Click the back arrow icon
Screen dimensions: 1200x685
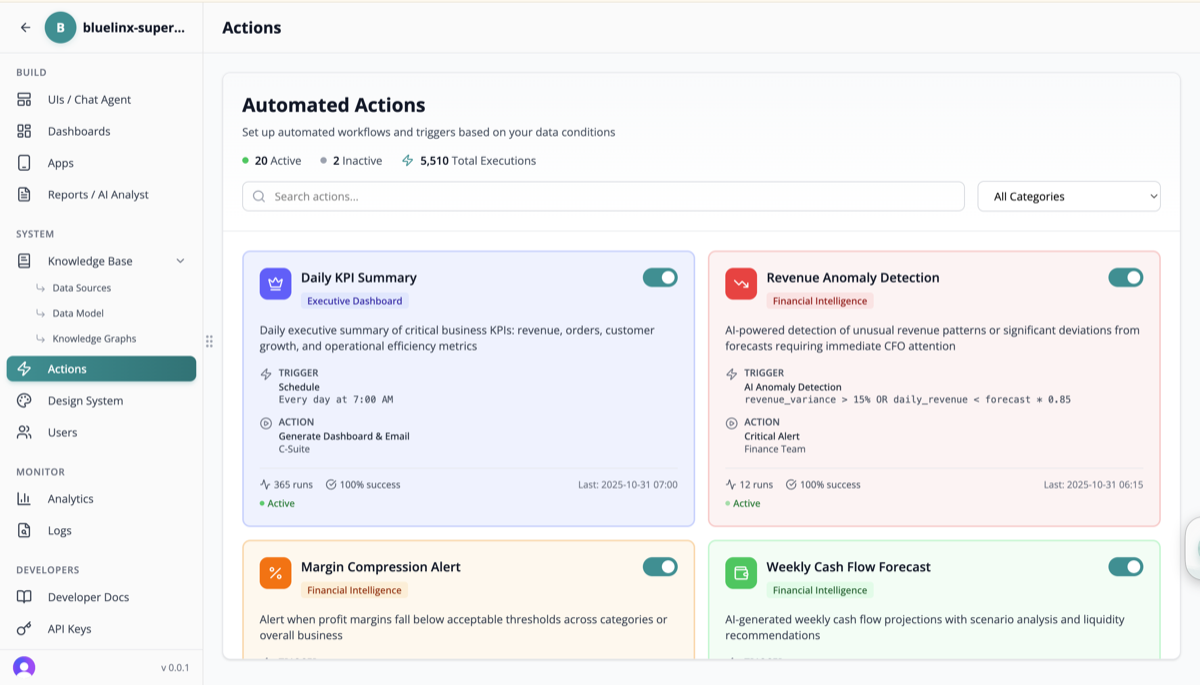(x=26, y=28)
